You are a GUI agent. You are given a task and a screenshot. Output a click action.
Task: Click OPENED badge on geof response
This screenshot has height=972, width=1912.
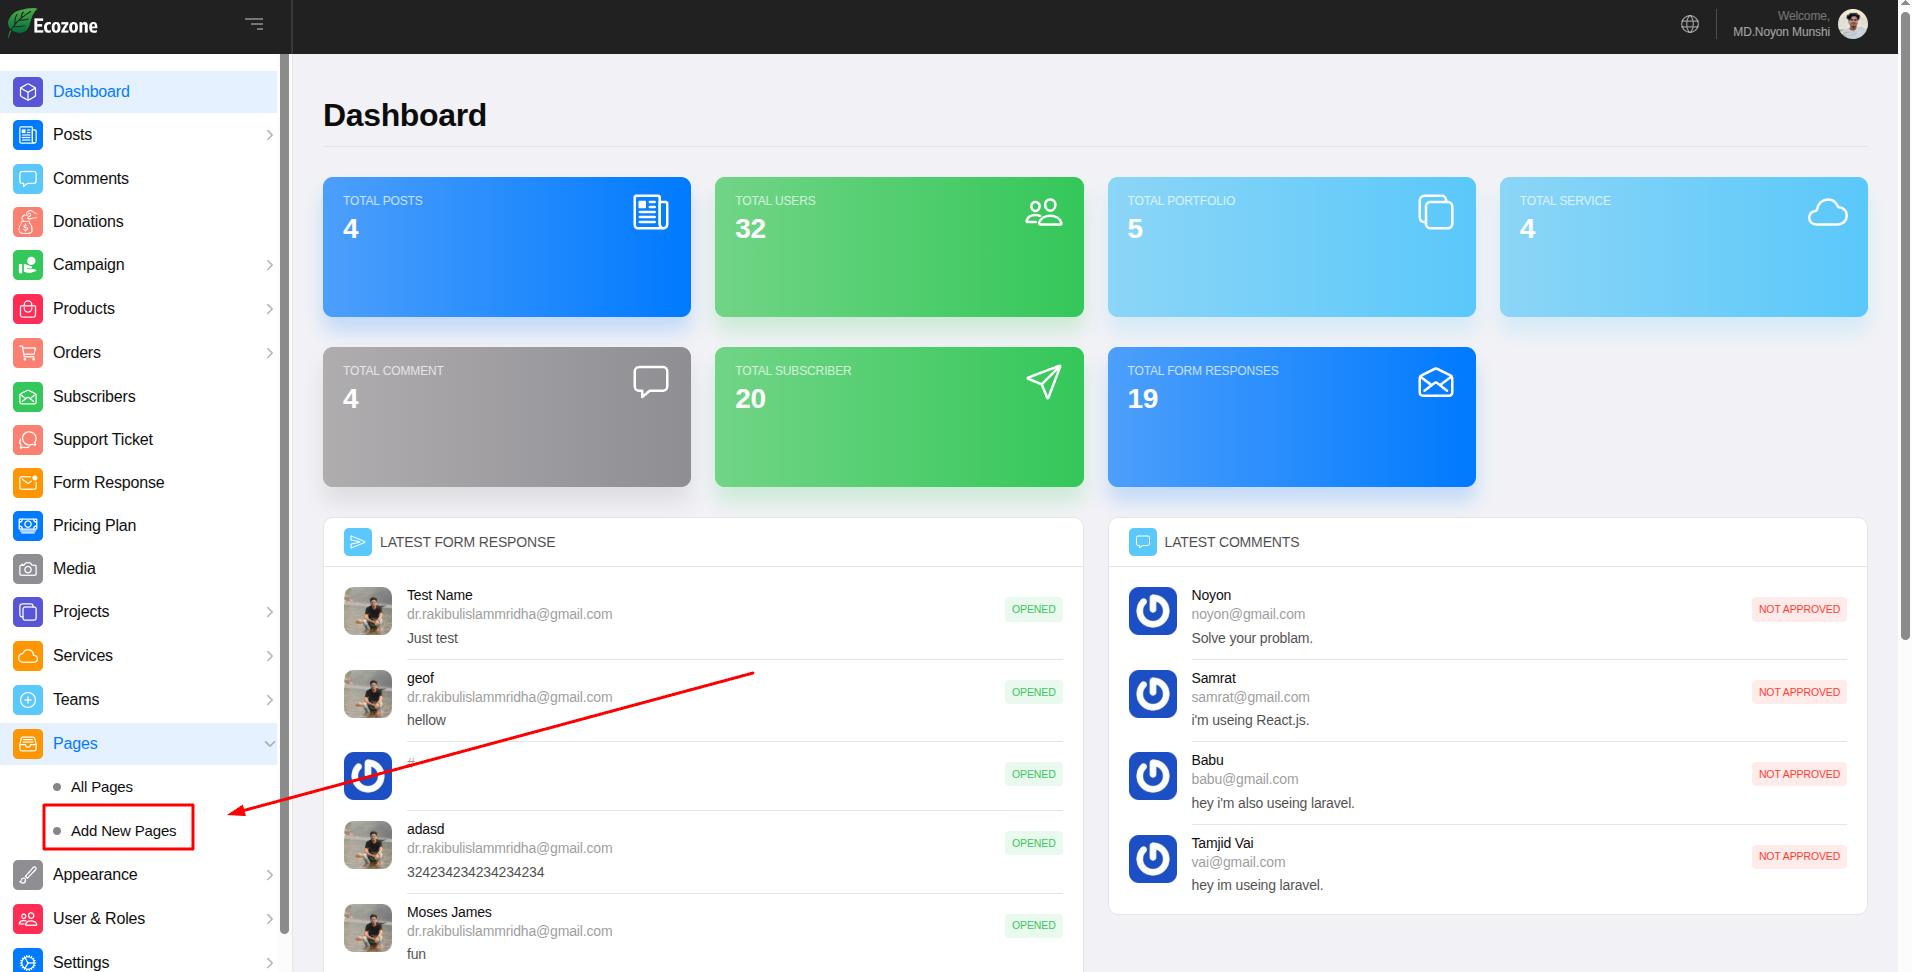coord(1033,693)
